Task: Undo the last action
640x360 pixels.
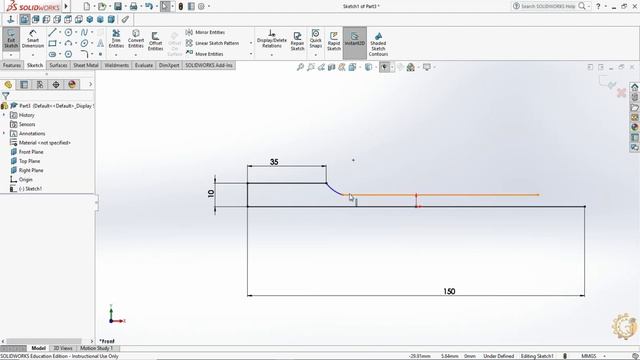Action: [149, 6]
